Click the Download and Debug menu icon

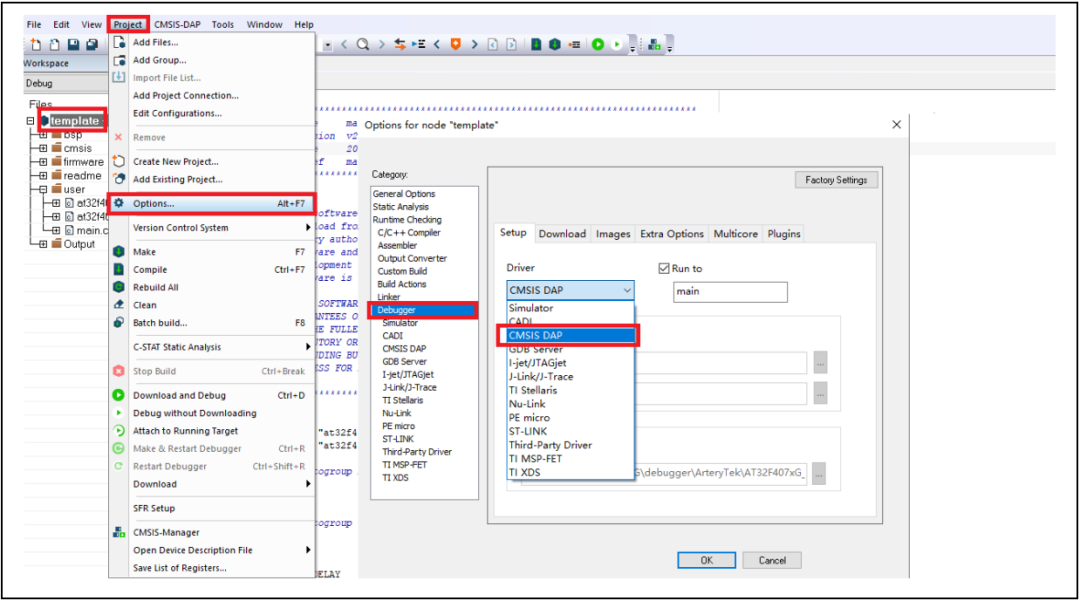118,395
